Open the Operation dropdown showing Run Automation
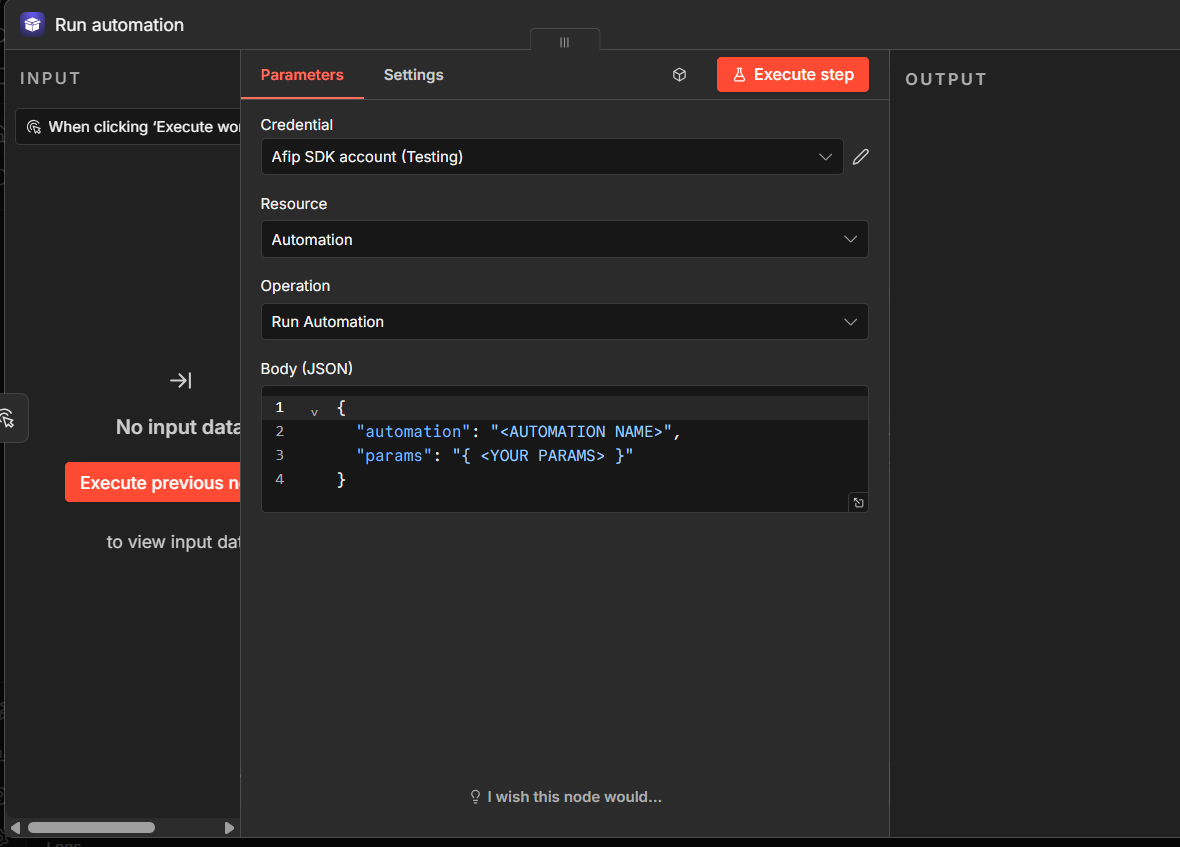Image resolution: width=1180 pixels, height=847 pixels. 564,322
